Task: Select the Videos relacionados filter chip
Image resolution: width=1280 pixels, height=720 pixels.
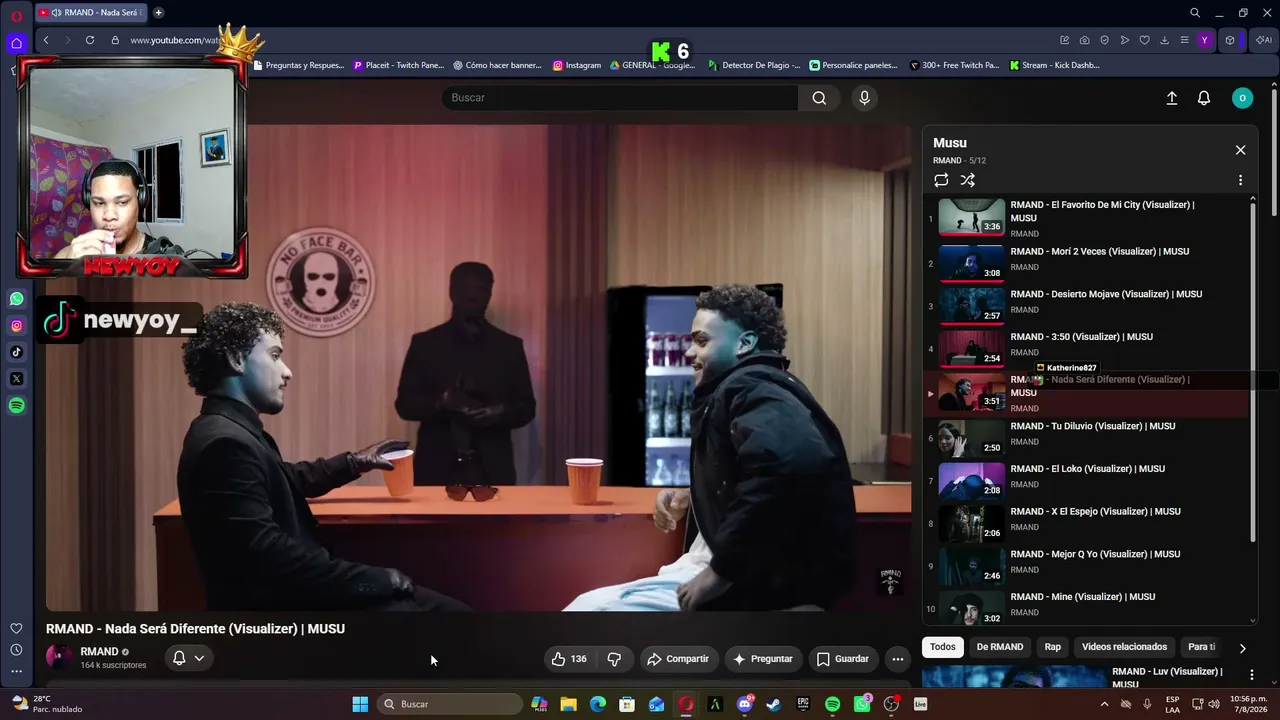Action: [1124, 647]
